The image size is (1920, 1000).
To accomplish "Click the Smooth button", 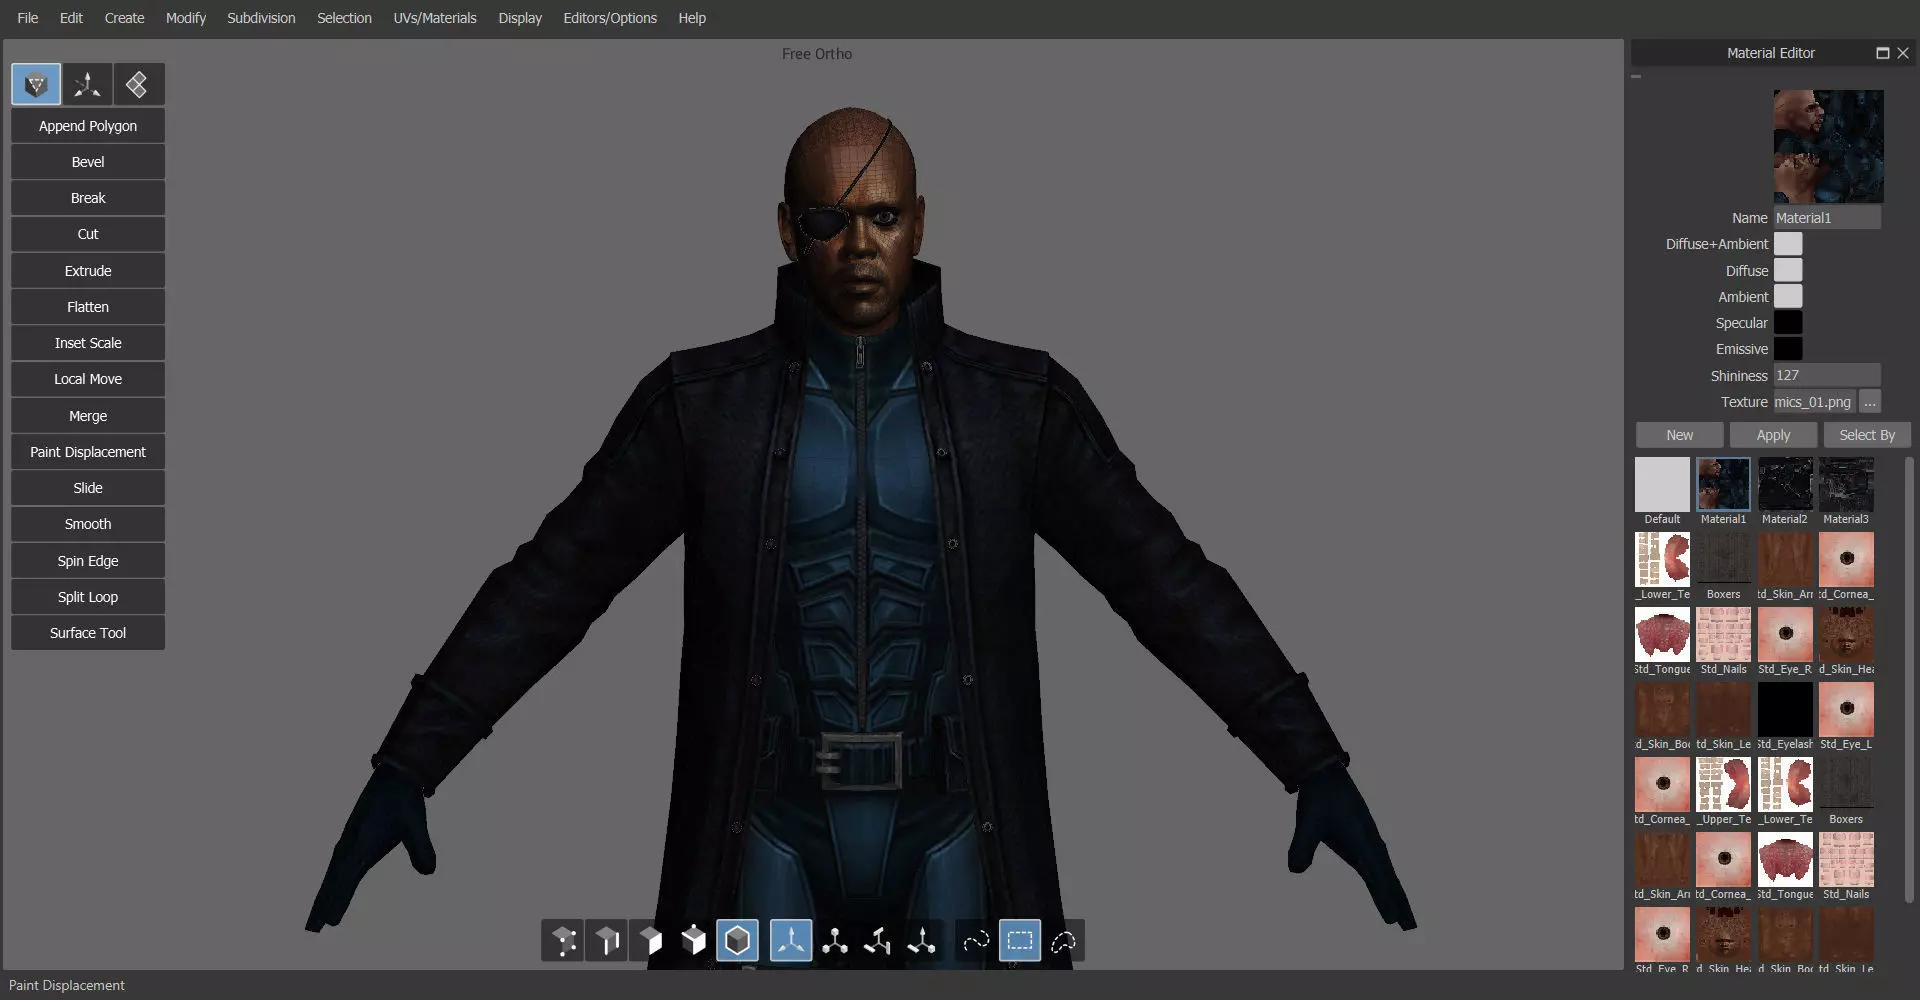I will click(88, 524).
